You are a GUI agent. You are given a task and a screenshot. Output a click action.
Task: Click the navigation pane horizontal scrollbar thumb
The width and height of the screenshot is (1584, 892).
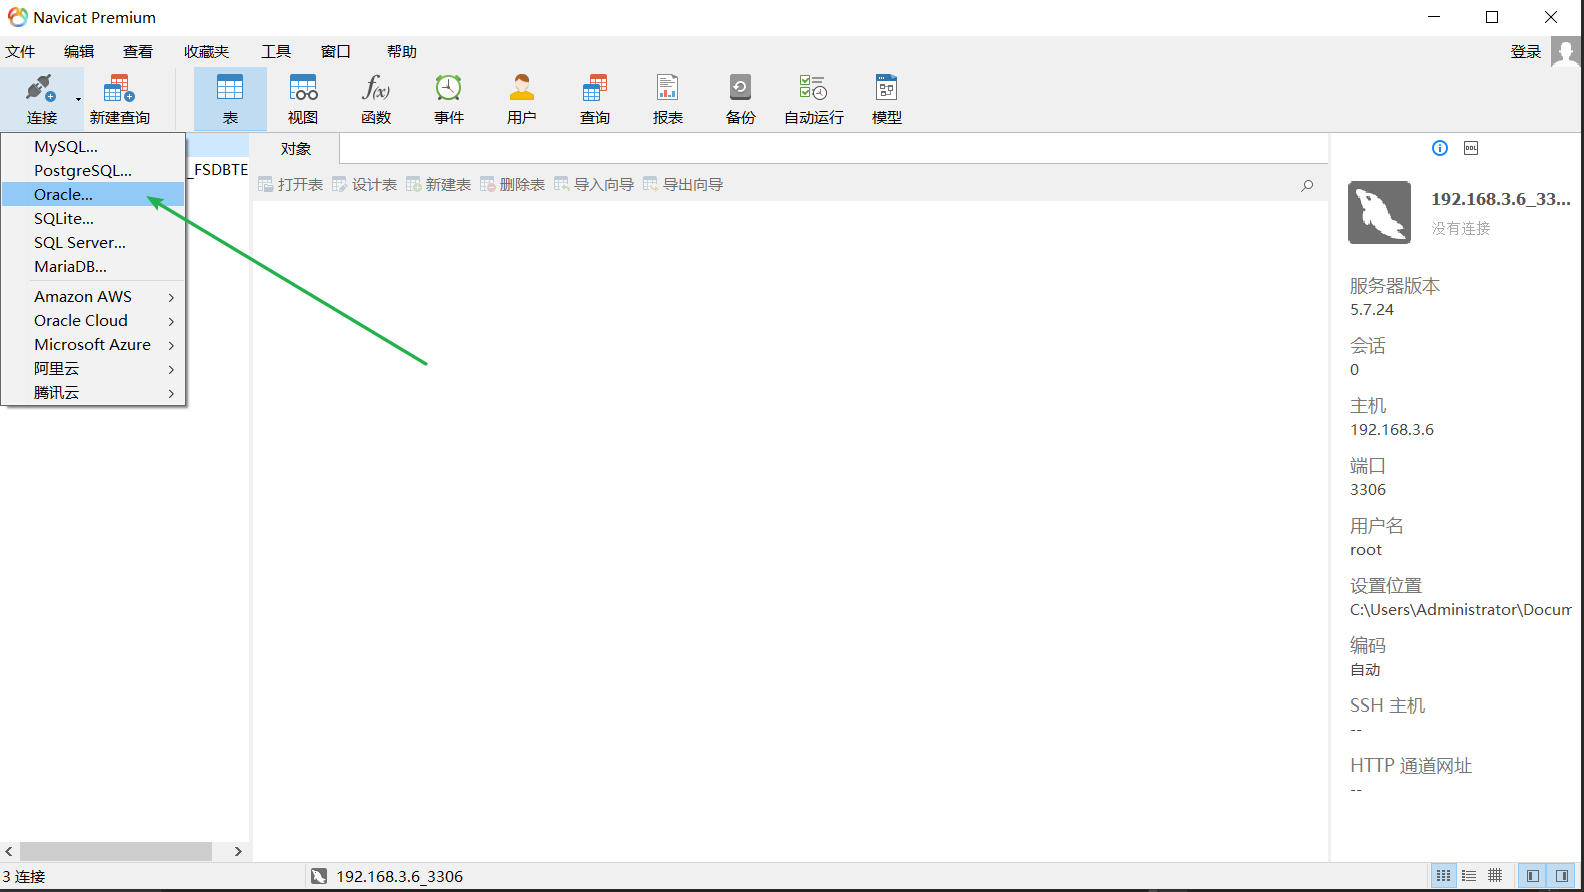[x=116, y=851]
